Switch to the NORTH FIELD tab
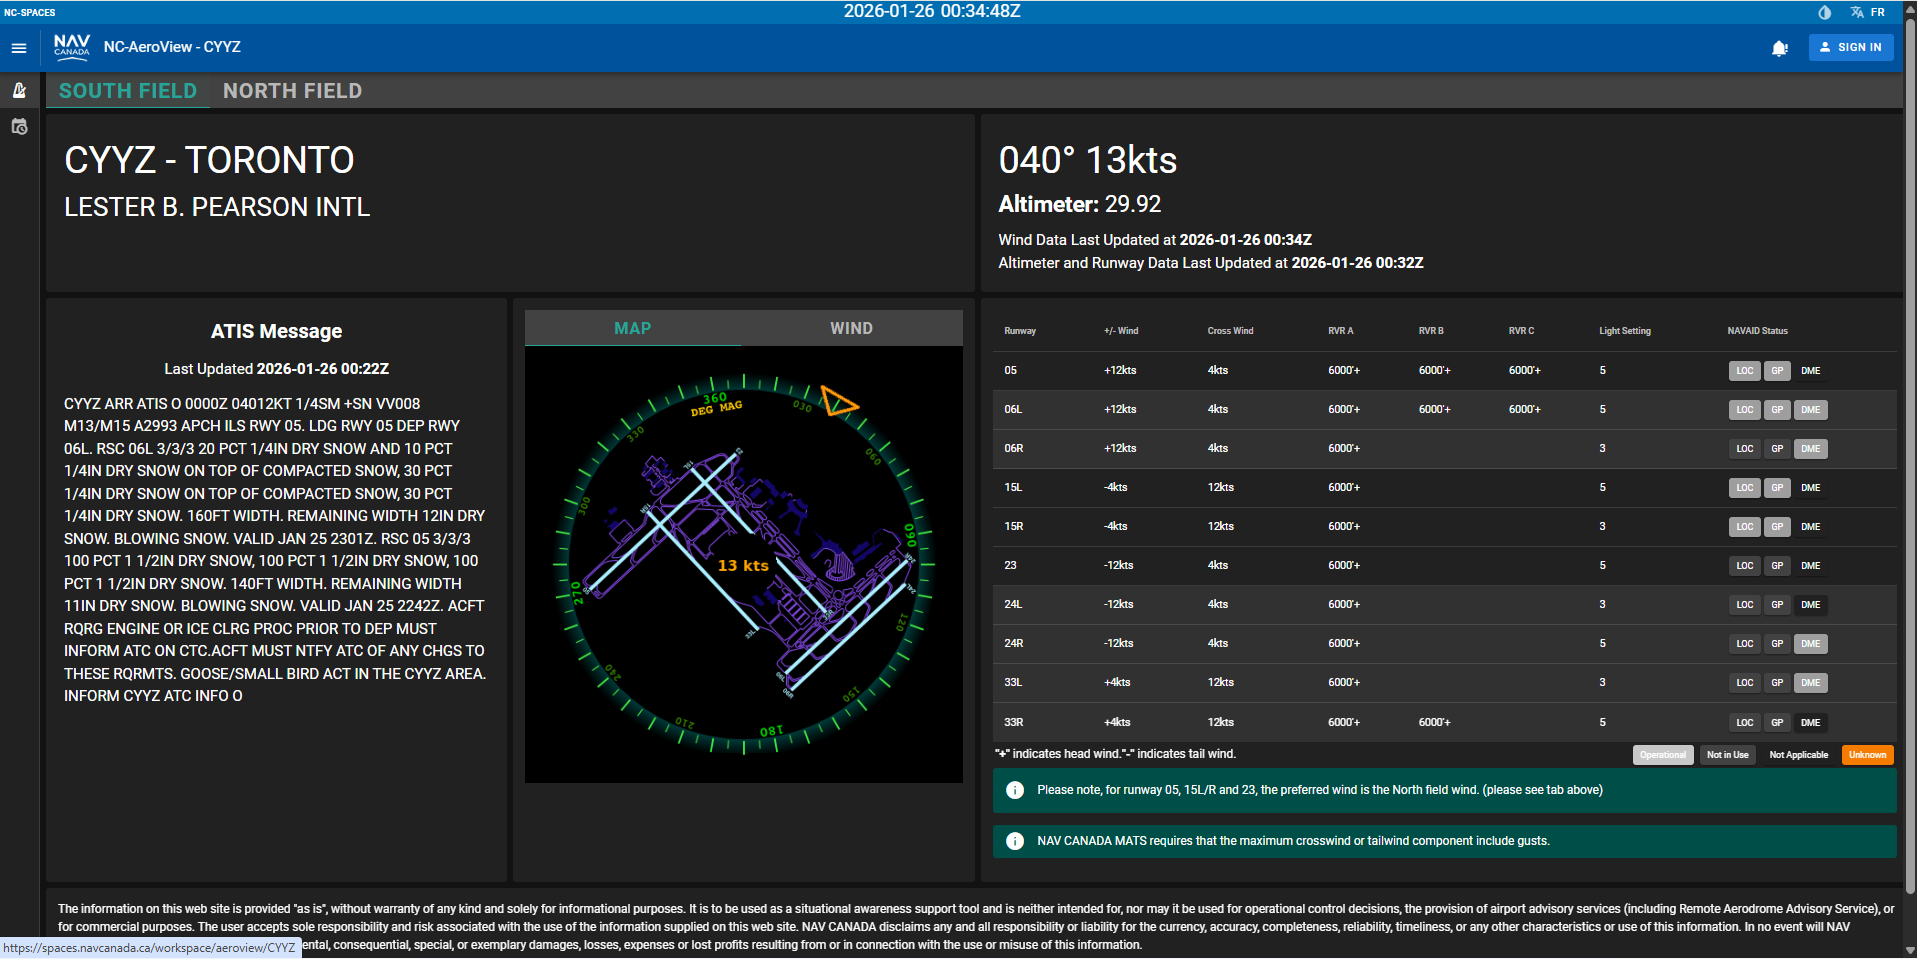 click(x=293, y=90)
